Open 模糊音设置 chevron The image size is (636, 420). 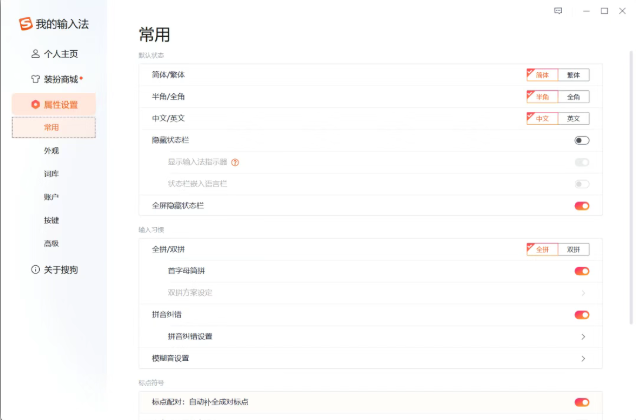point(583,359)
